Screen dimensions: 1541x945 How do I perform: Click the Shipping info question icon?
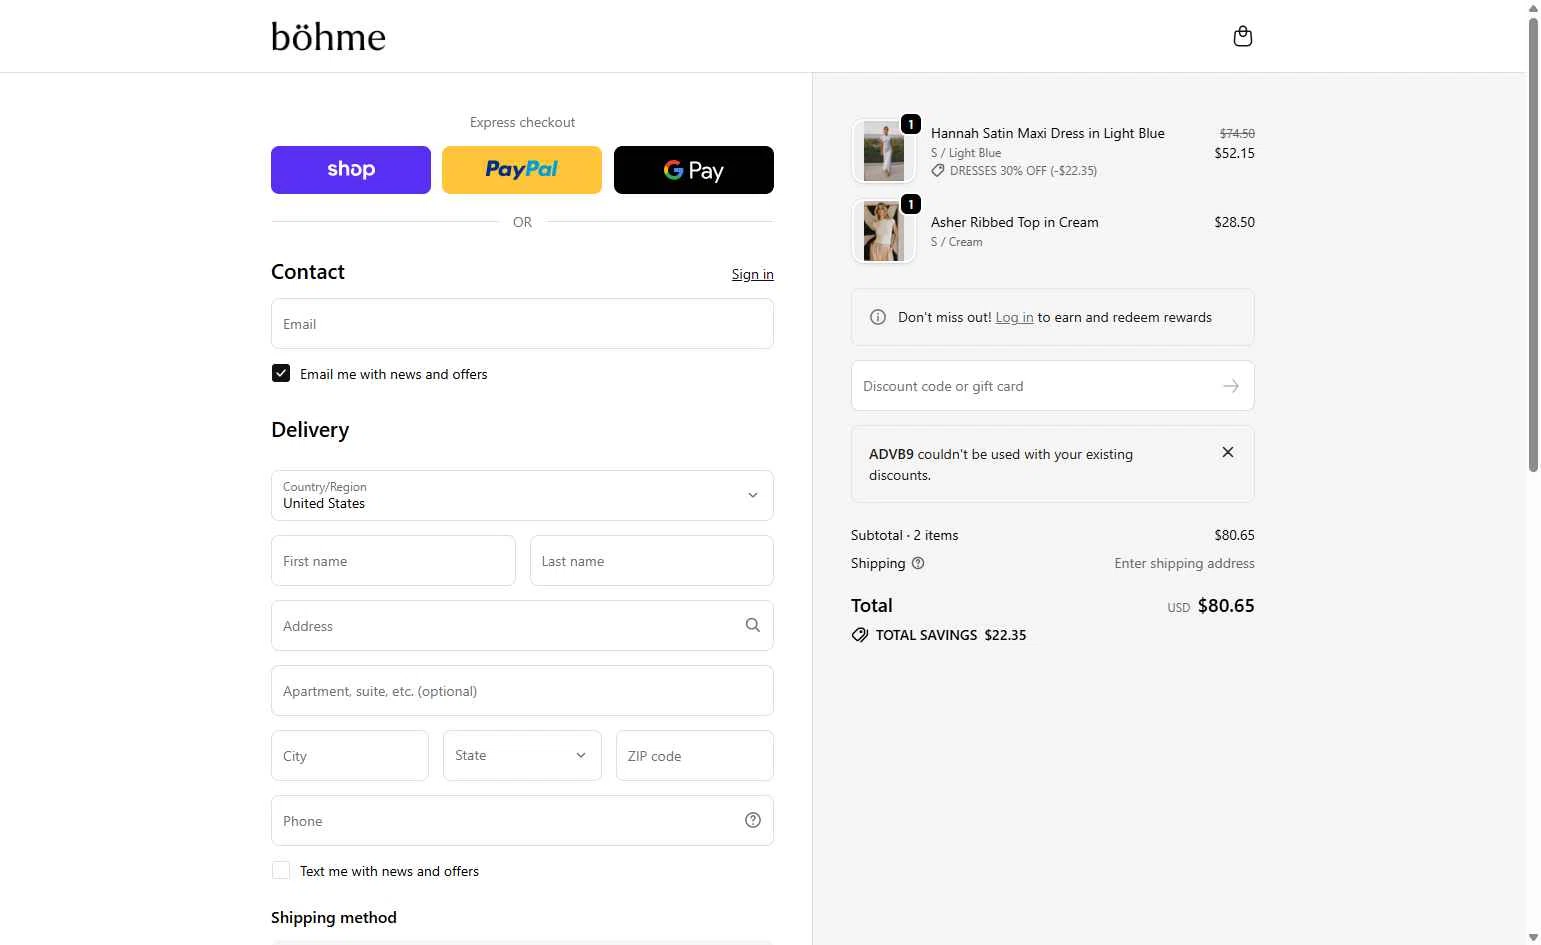[x=918, y=563]
